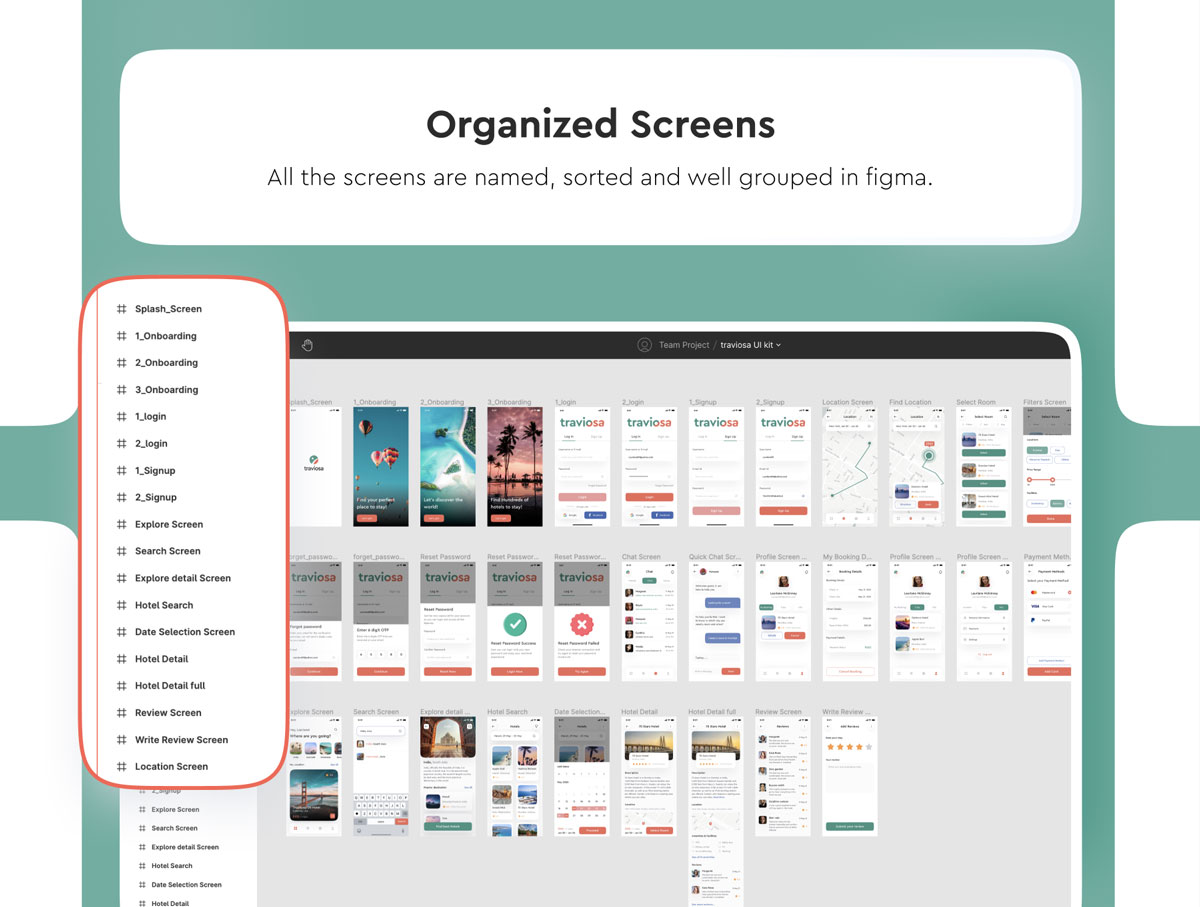Select Explore Screen layer in highlighted list
The width and height of the screenshot is (1200, 907).
169,525
